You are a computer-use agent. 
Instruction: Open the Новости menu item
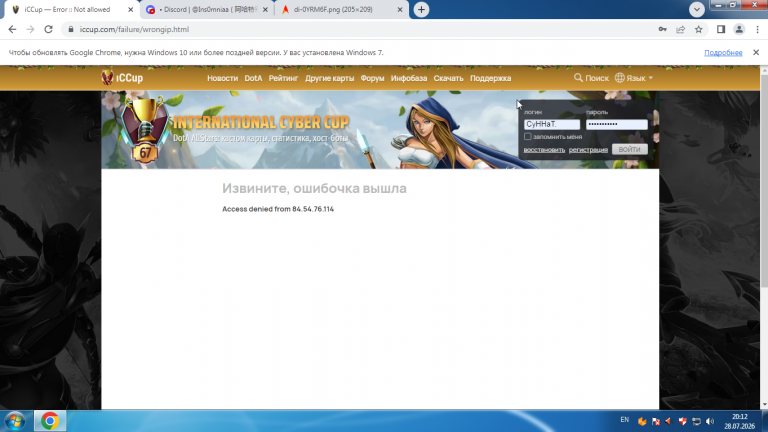click(x=222, y=78)
